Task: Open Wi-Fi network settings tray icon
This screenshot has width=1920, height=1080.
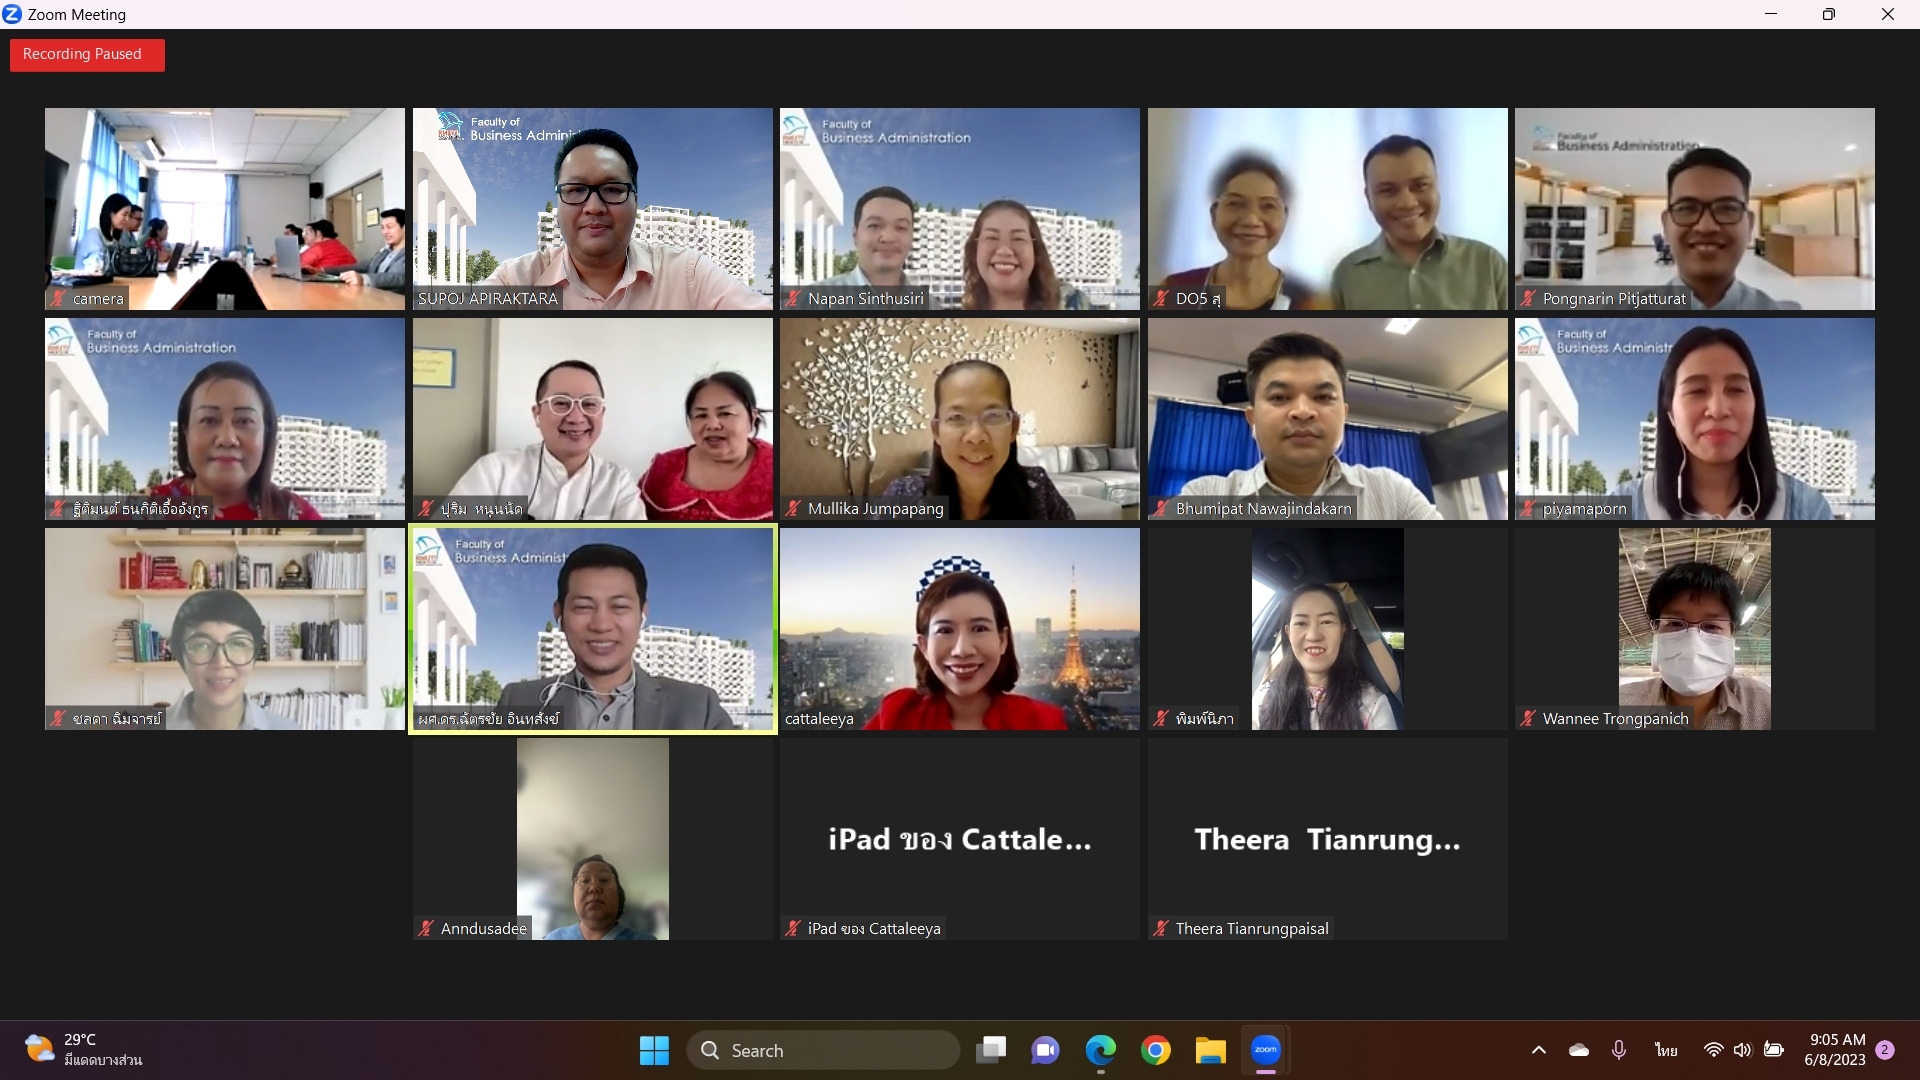Action: (x=1714, y=1050)
